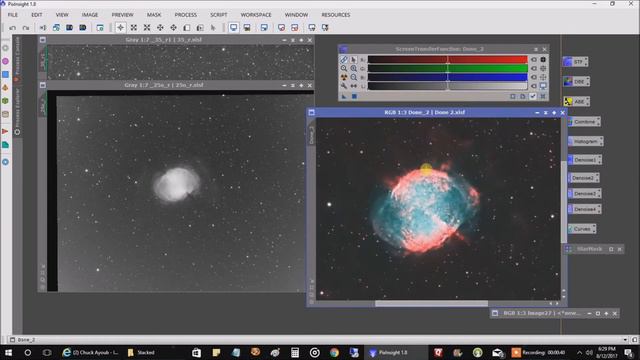Select the Pan mode four-arrow icon

[160, 28]
